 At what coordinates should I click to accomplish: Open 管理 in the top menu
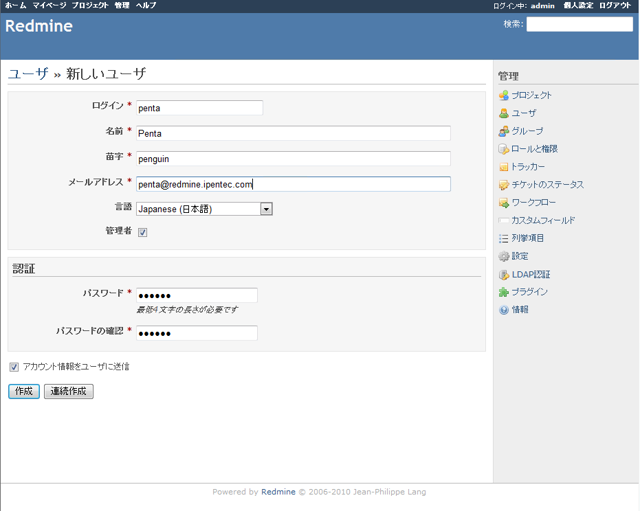tap(122, 5)
